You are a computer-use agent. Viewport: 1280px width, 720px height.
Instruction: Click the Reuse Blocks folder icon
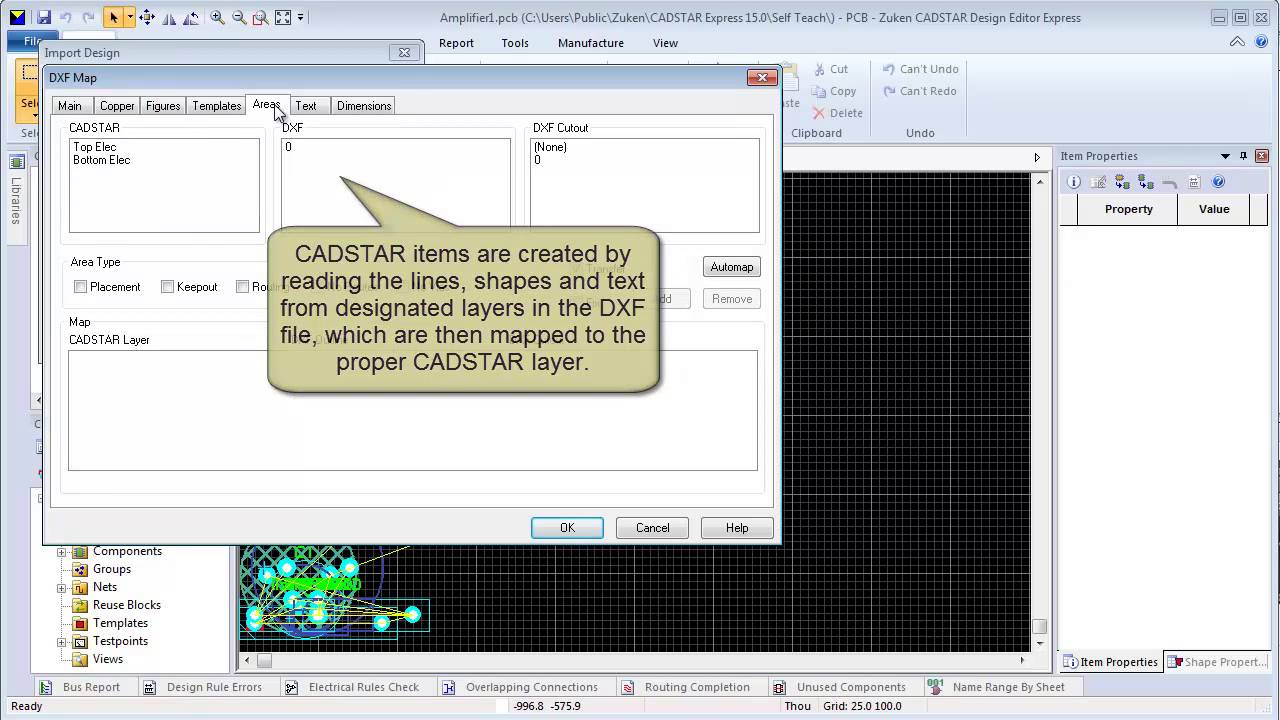pos(80,605)
